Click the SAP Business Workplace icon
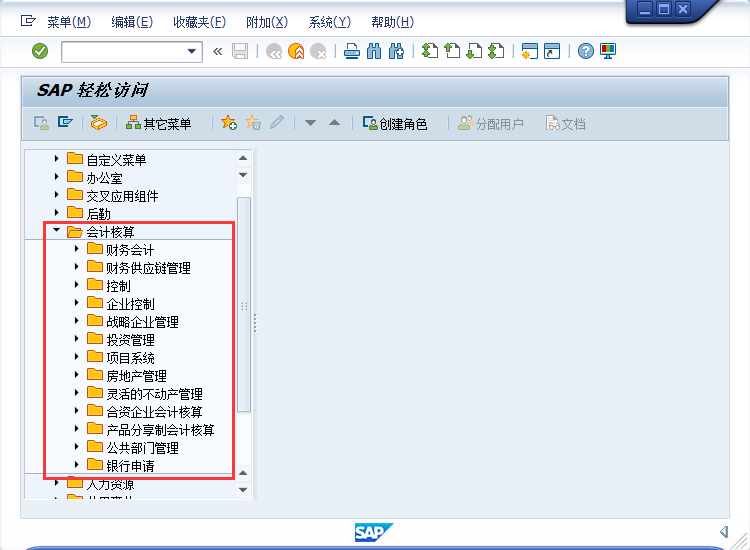750x550 pixels. [97, 123]
